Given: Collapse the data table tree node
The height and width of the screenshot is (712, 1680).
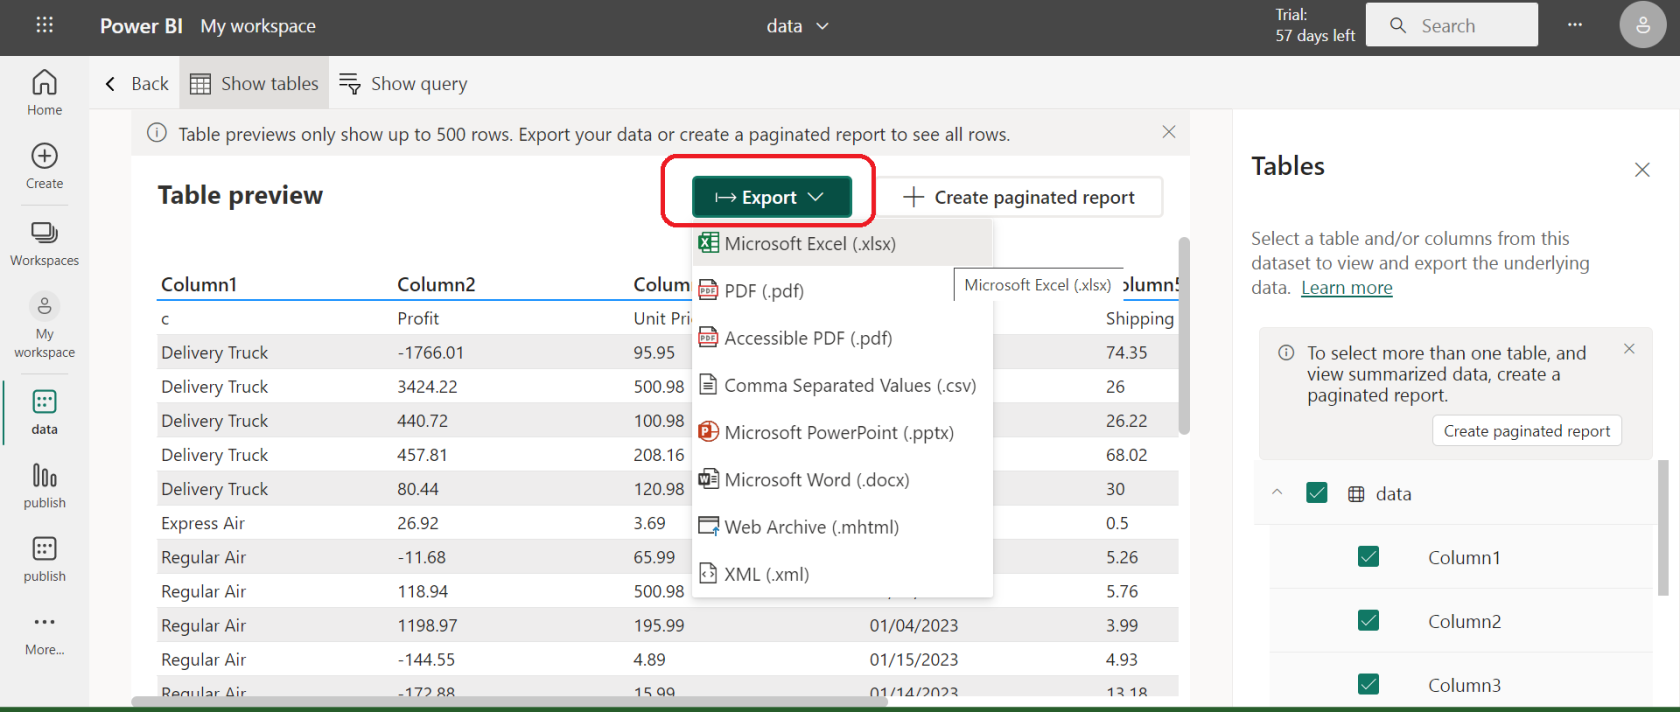Looking at the screenshot, I should pos(1277,492).
